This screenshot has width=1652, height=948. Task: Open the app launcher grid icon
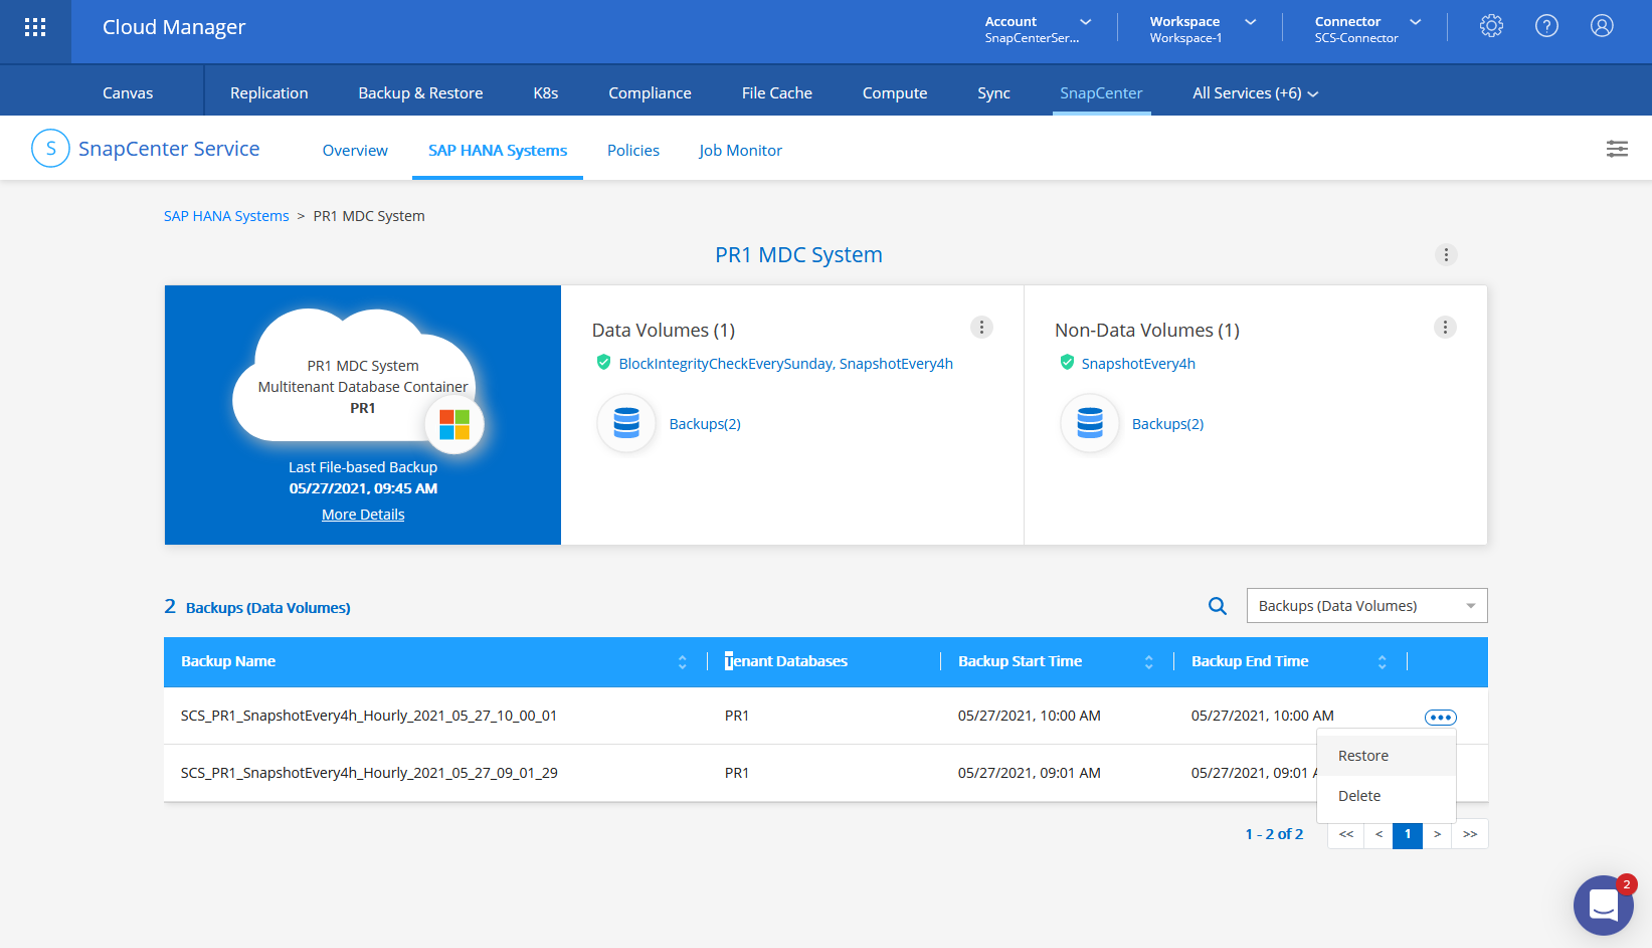[x=35, y=27]
